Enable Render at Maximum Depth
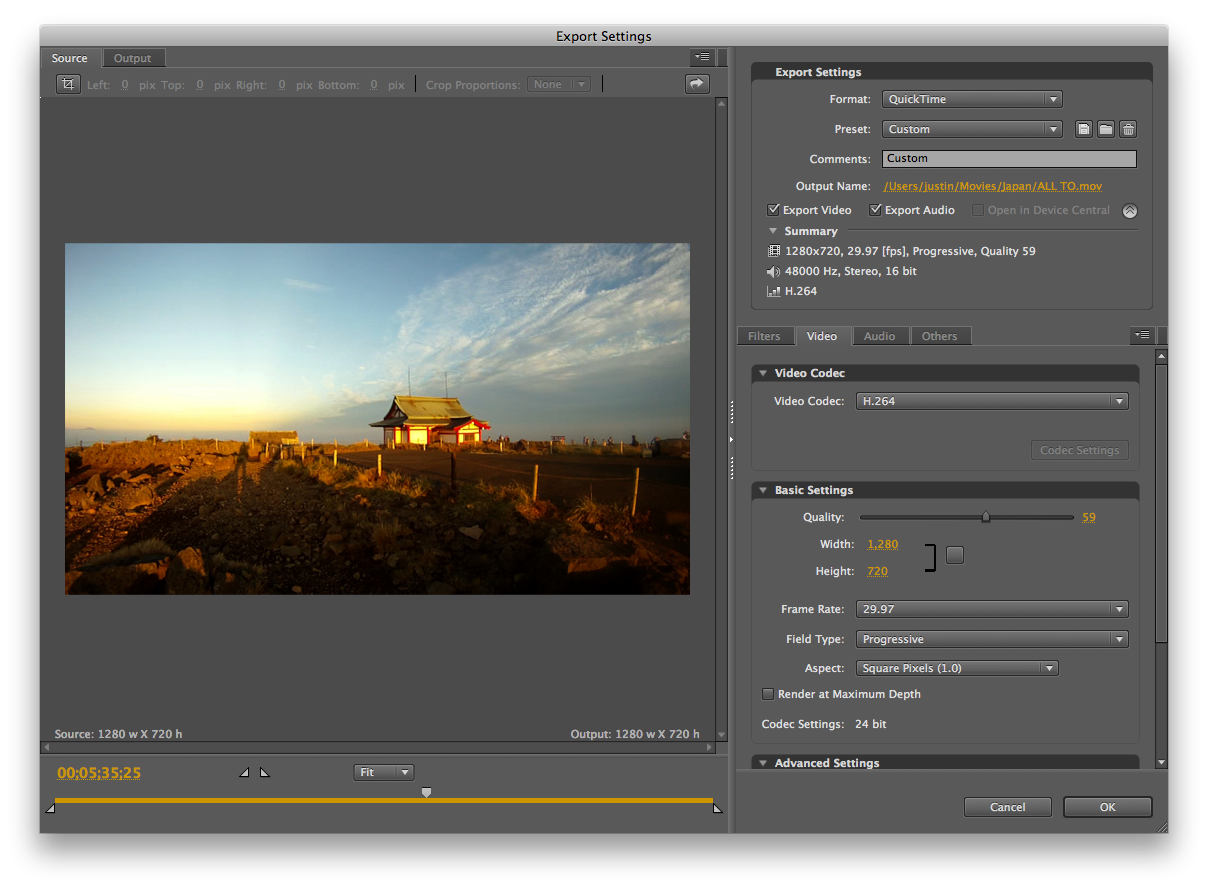The width and height of the screenshot is (1208, 888). [x=768, y=694]
